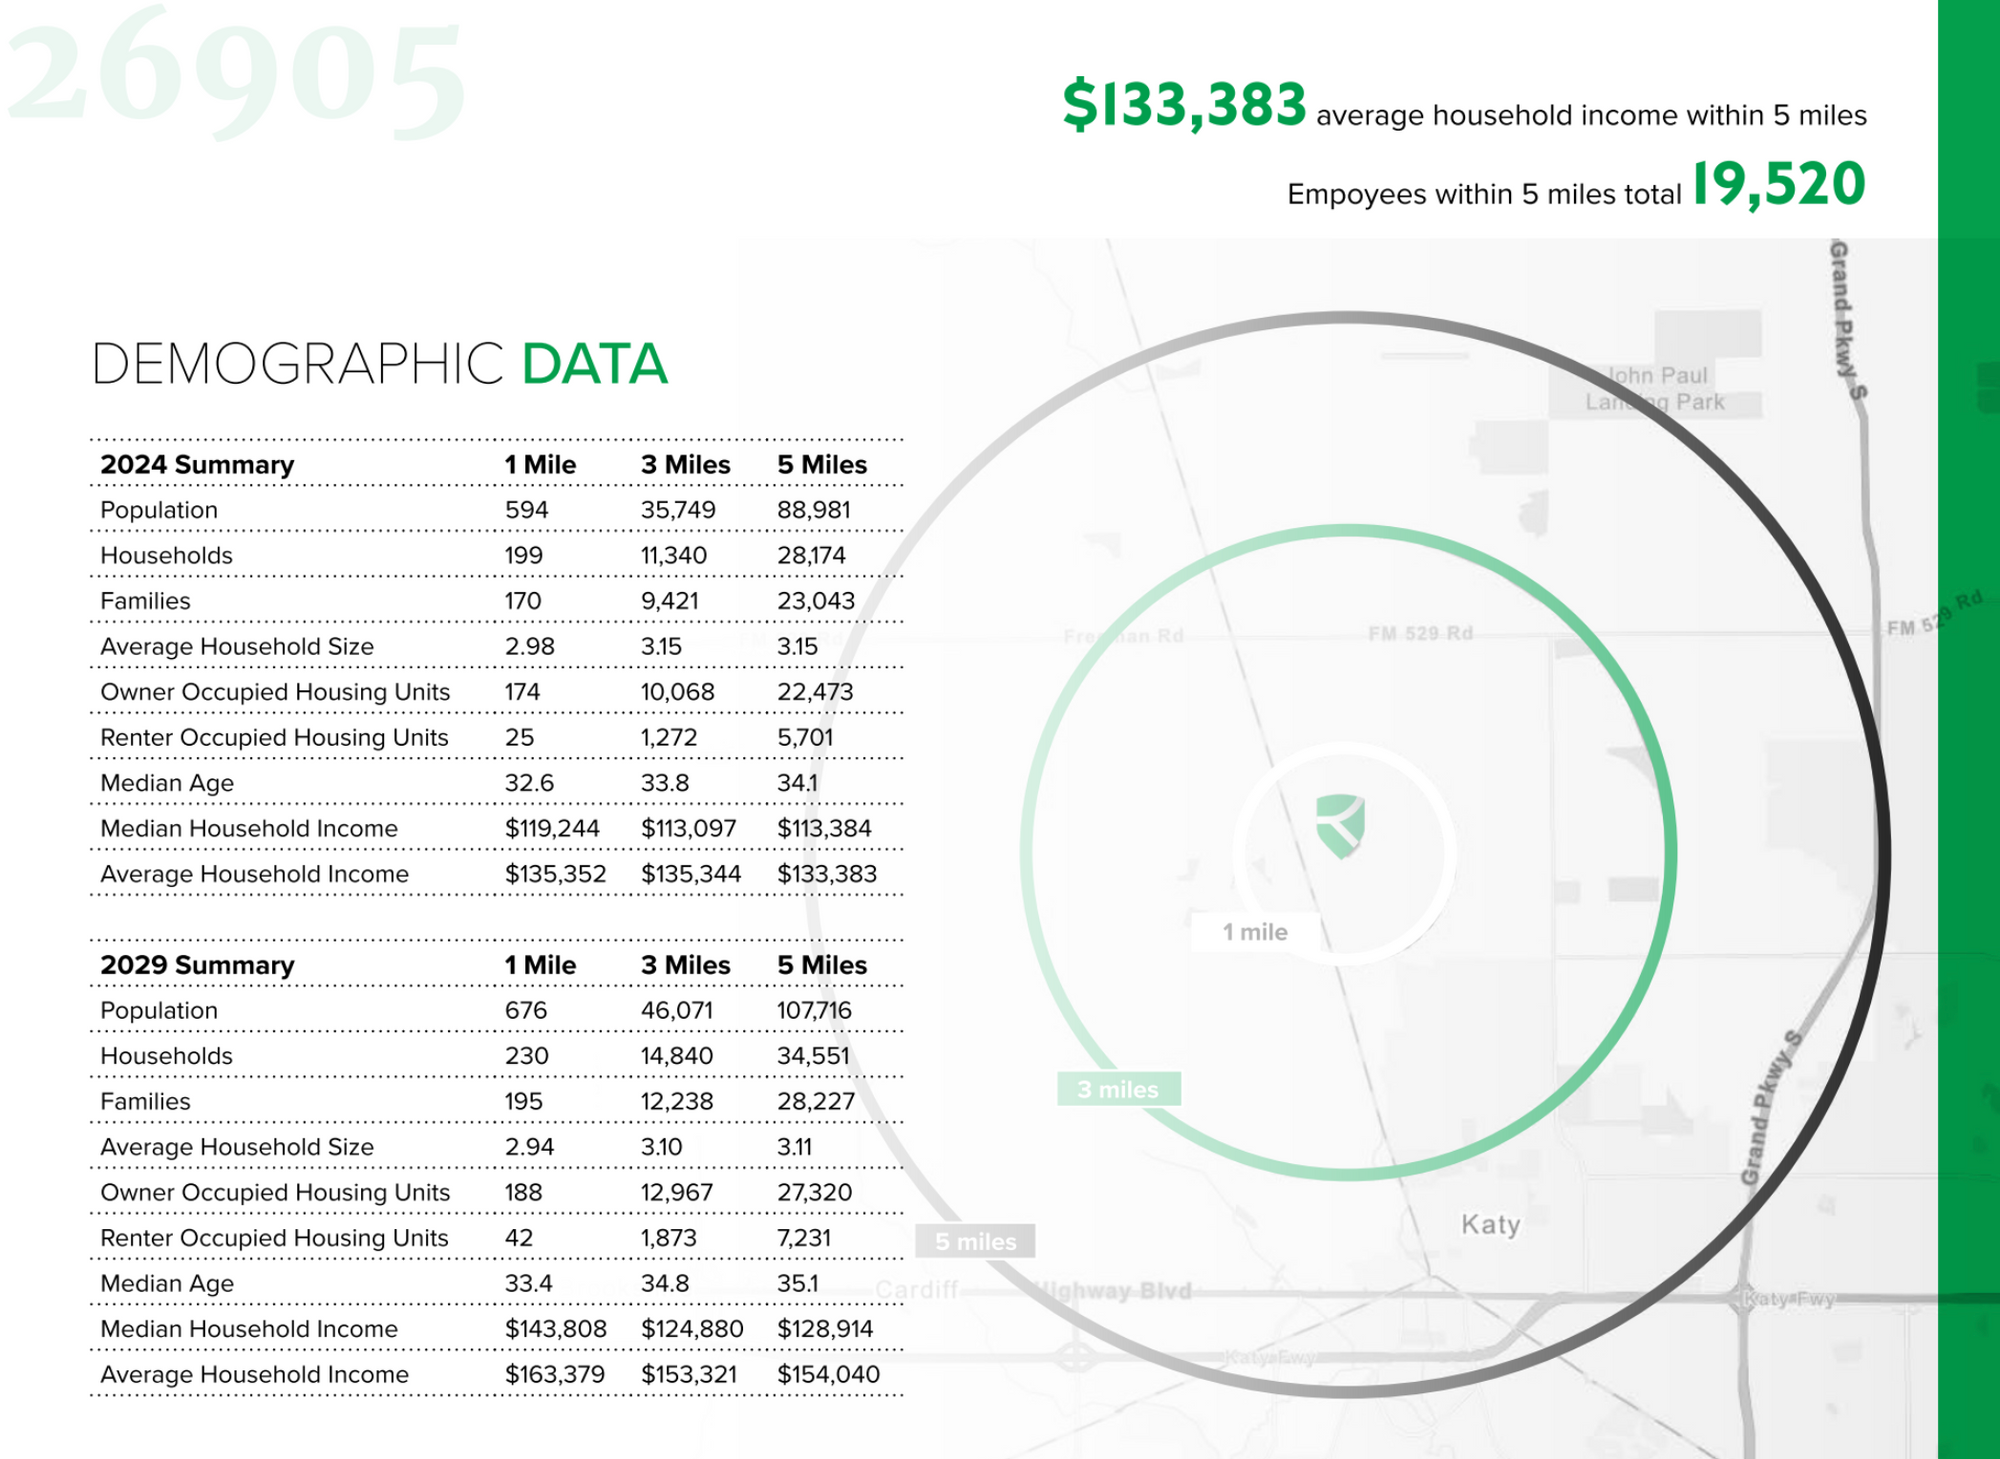Click the shield logo marker on map
This screenshot has width=2000, height=1459.
click(x=1341, y=825)
